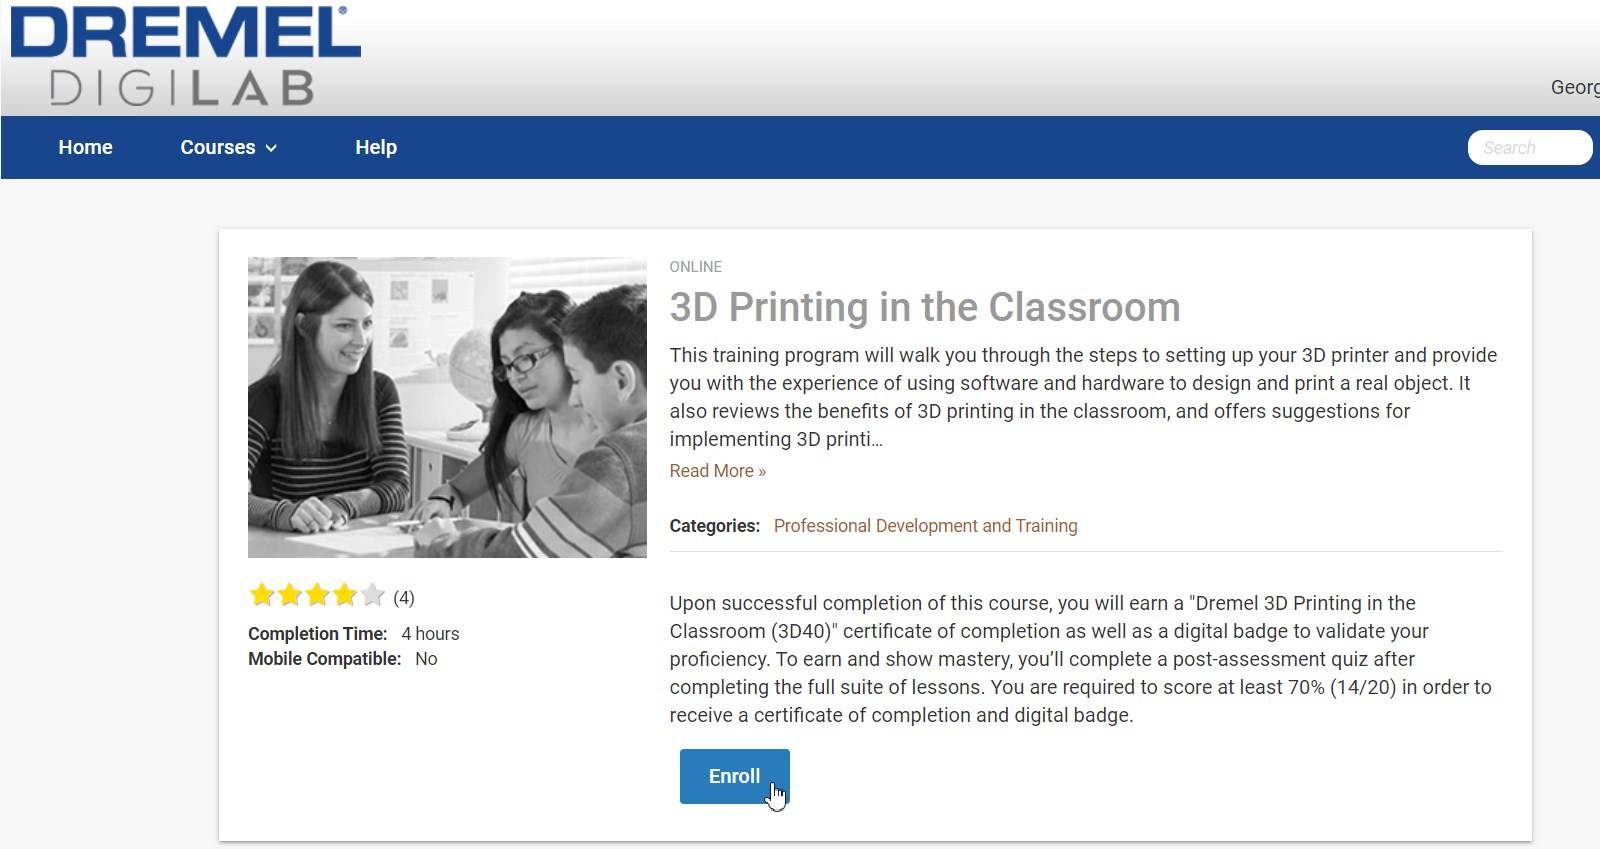Screen dimensions: 1600x849
Task: Click the Dremel DigiLab logo
Action: pyautogui.click(x=185, y=55)
